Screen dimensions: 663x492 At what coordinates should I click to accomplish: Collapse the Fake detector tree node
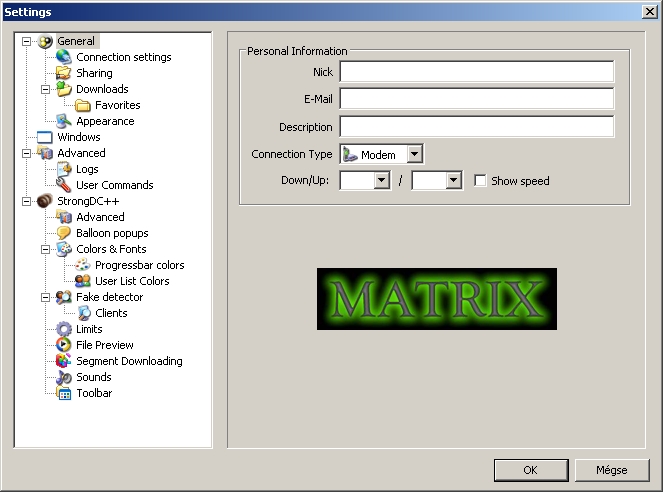click(x=46, y=297)
